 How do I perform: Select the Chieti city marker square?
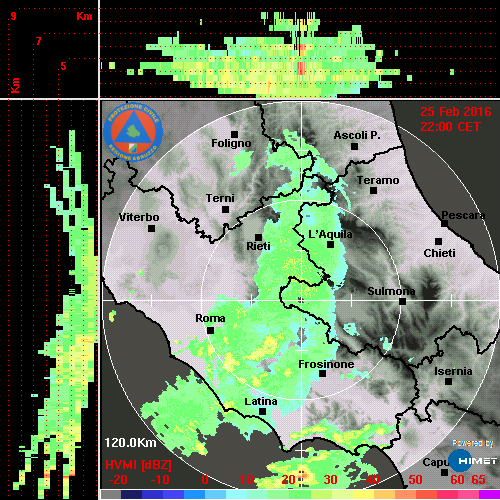click(x=438, y=241)
